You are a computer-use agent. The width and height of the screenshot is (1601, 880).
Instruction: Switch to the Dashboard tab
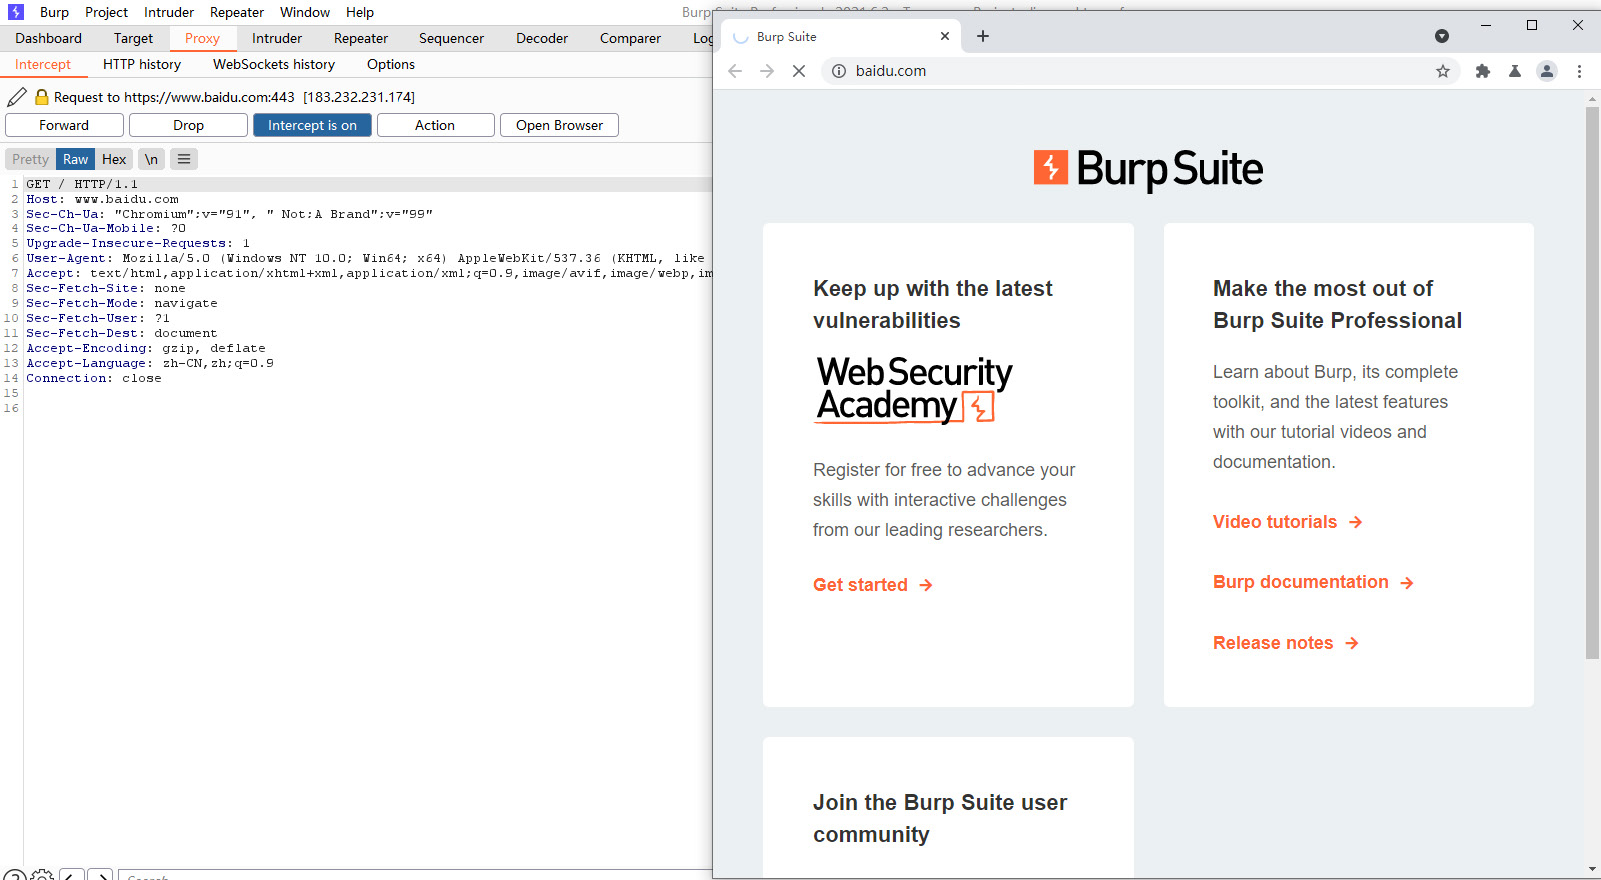pyautogui.click(x=48, y=38)
